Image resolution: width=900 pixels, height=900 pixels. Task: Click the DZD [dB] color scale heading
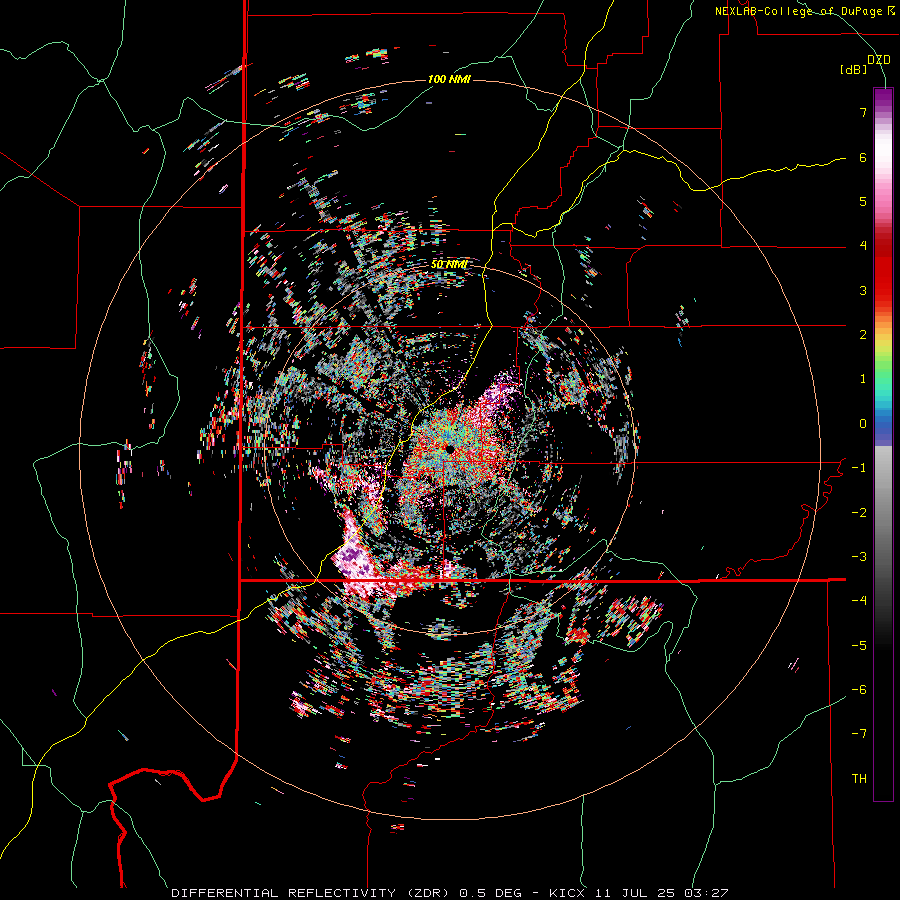(x=865, y=64)
